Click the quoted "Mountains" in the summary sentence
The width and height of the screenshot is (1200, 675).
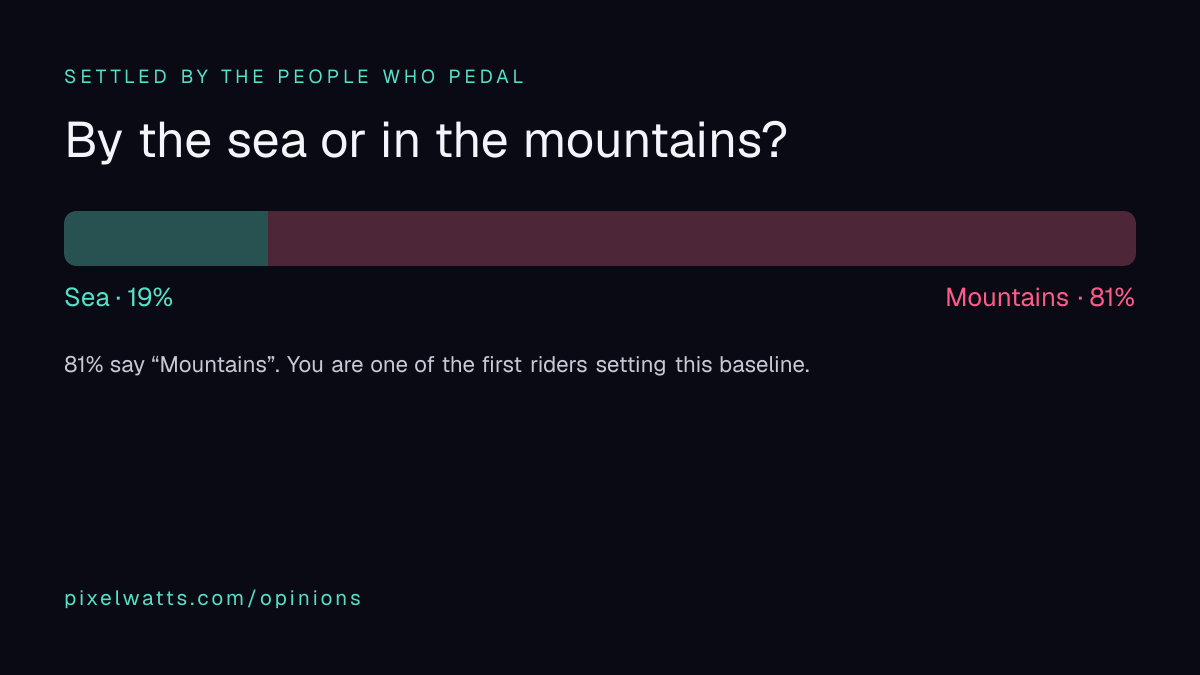tap(216, 364)
